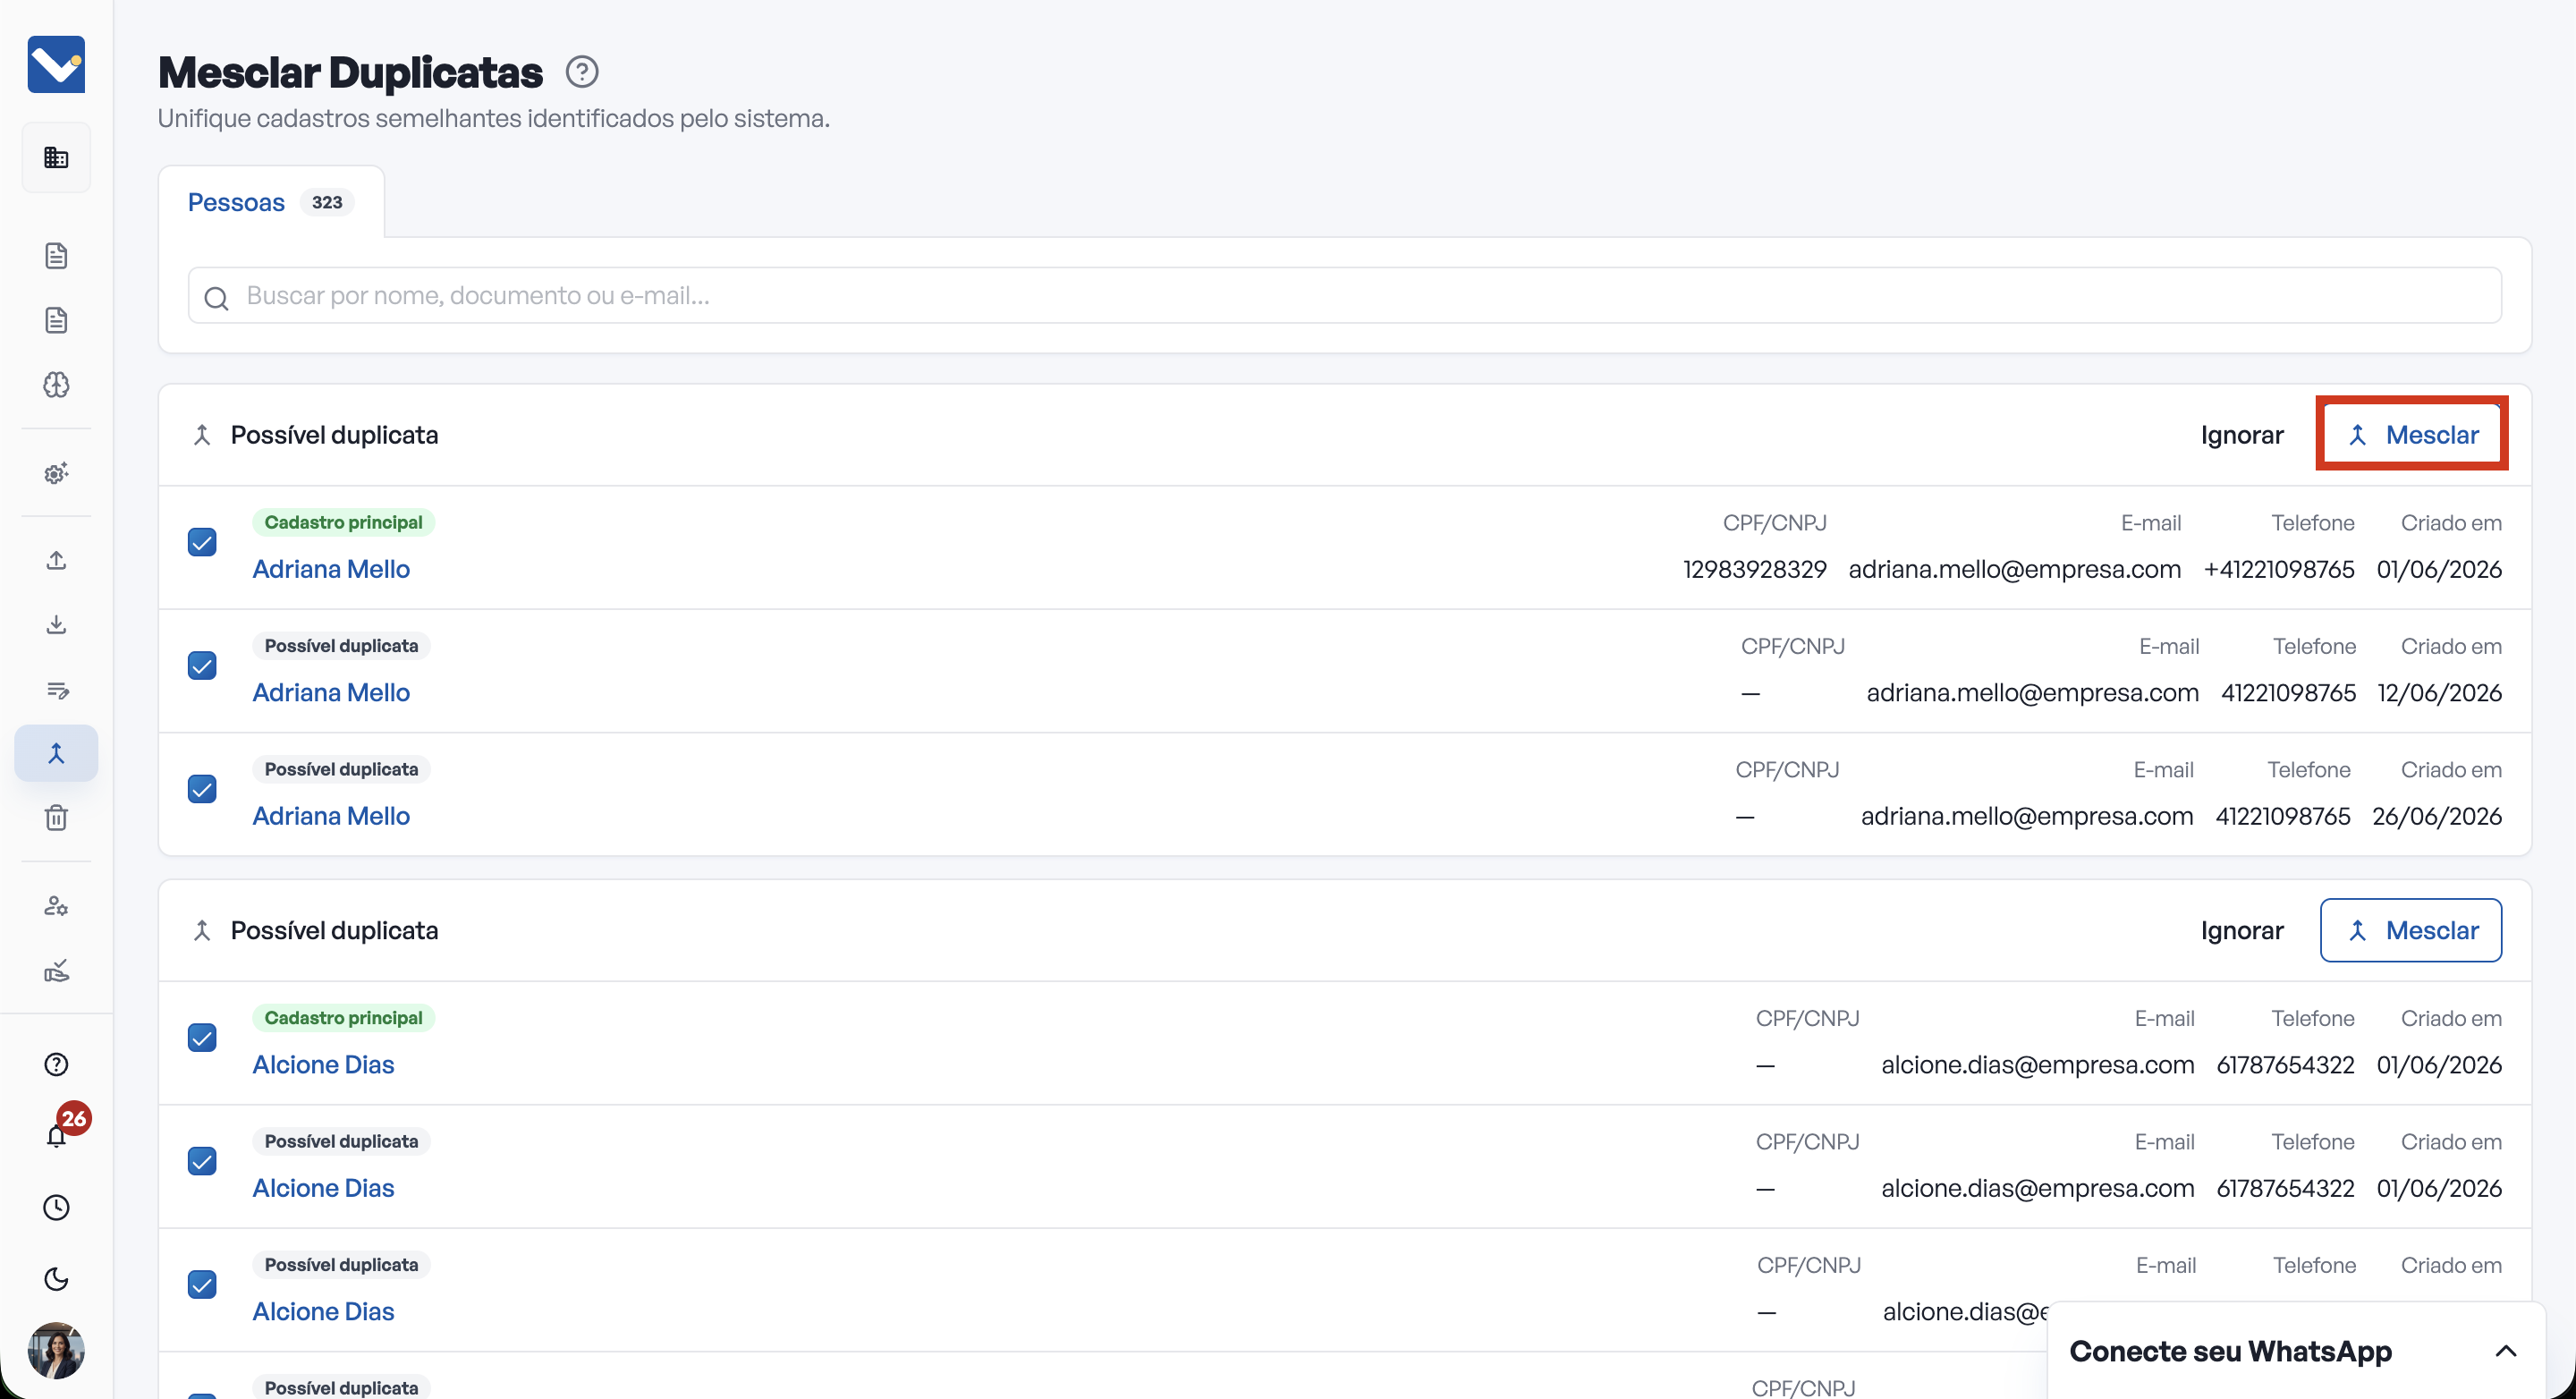Screen dimensions: 2576x1399
Task: Expand the Conecte seu WhatsApp panel chevron
Action: [x=2506, y=1351]
